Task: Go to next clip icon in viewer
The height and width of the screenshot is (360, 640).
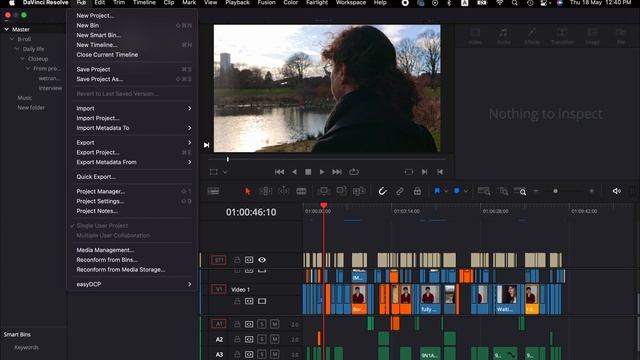Action: coord(424,172)
